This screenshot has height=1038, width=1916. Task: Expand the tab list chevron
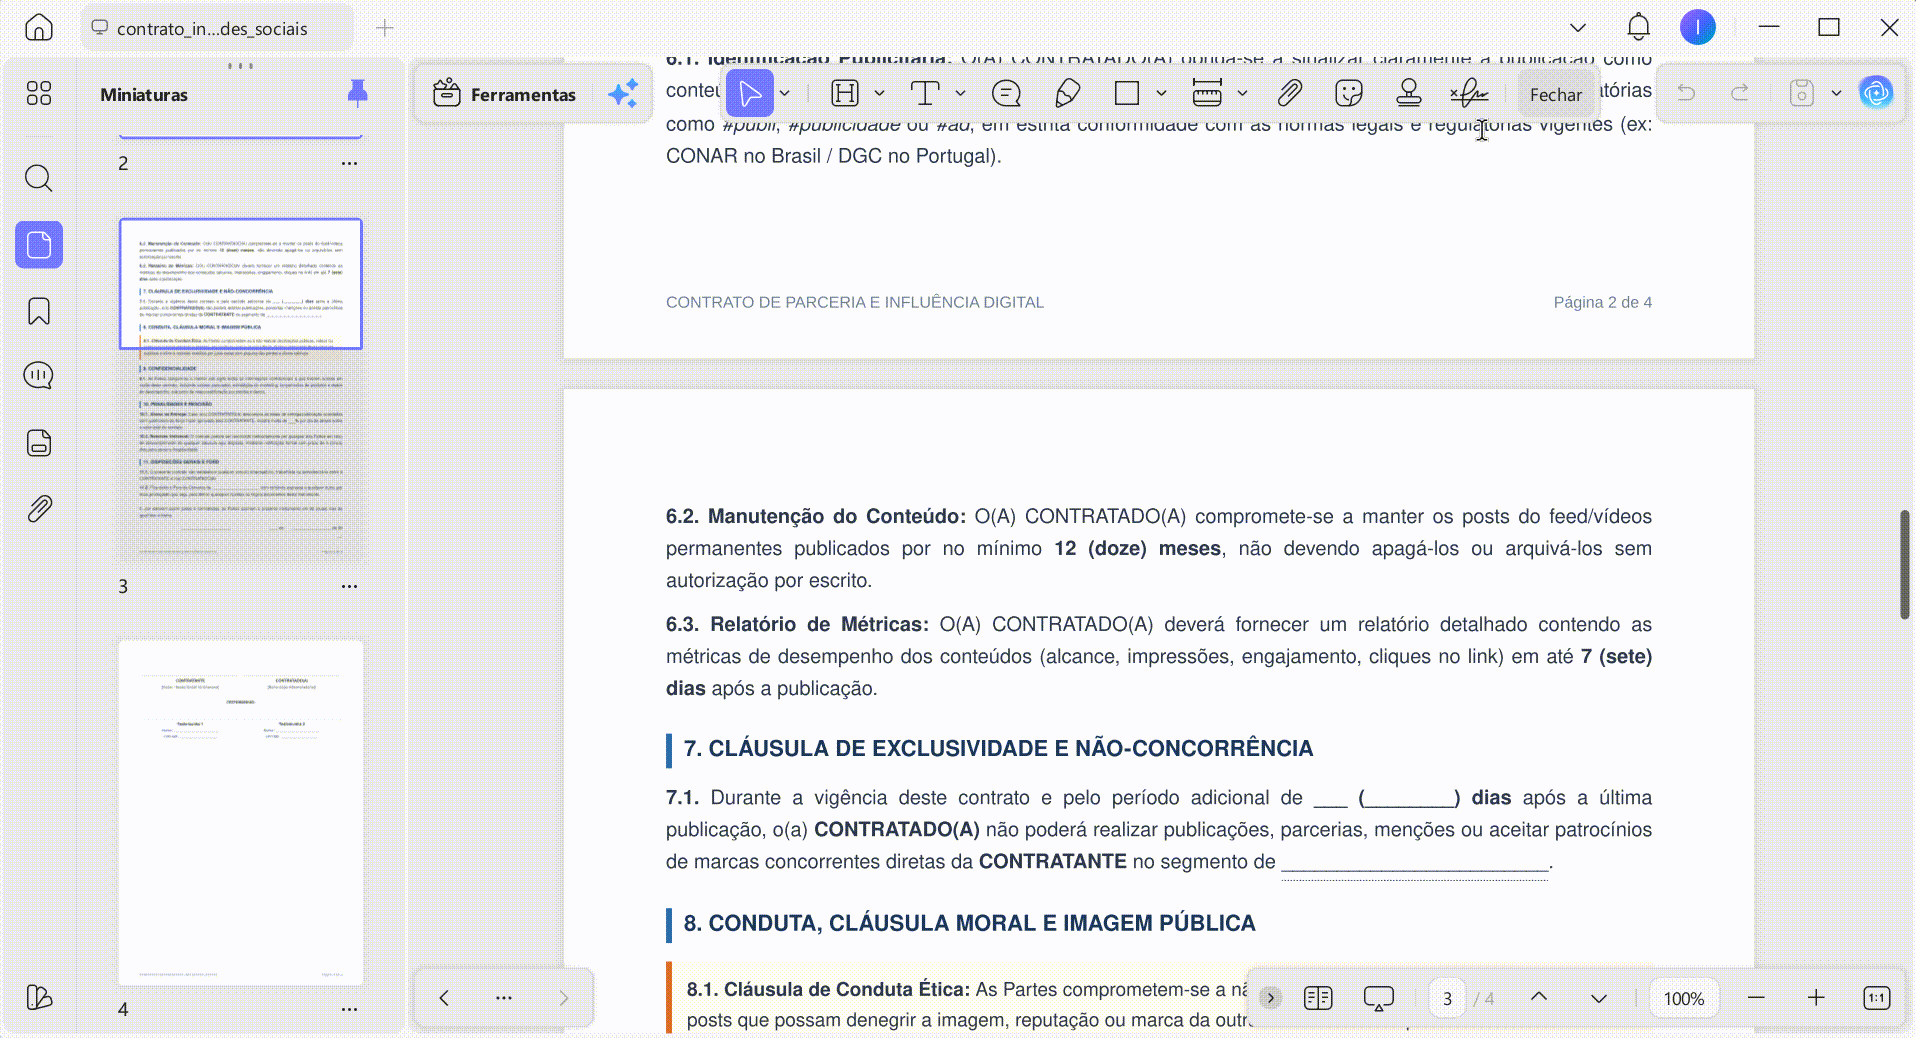[1577, 27]
